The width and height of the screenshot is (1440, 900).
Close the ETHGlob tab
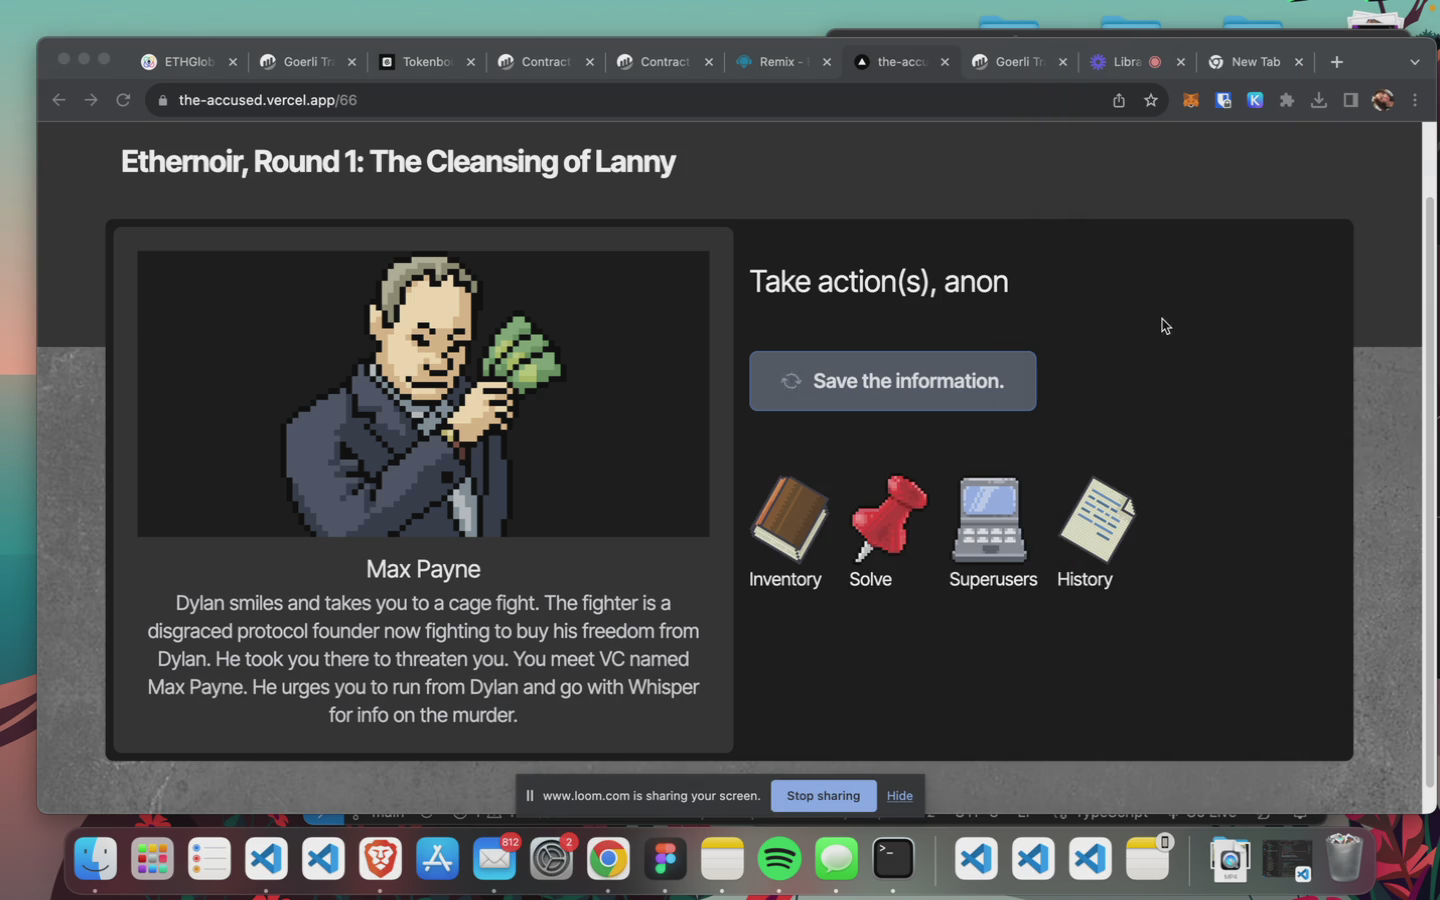click(x=233, y=62)
